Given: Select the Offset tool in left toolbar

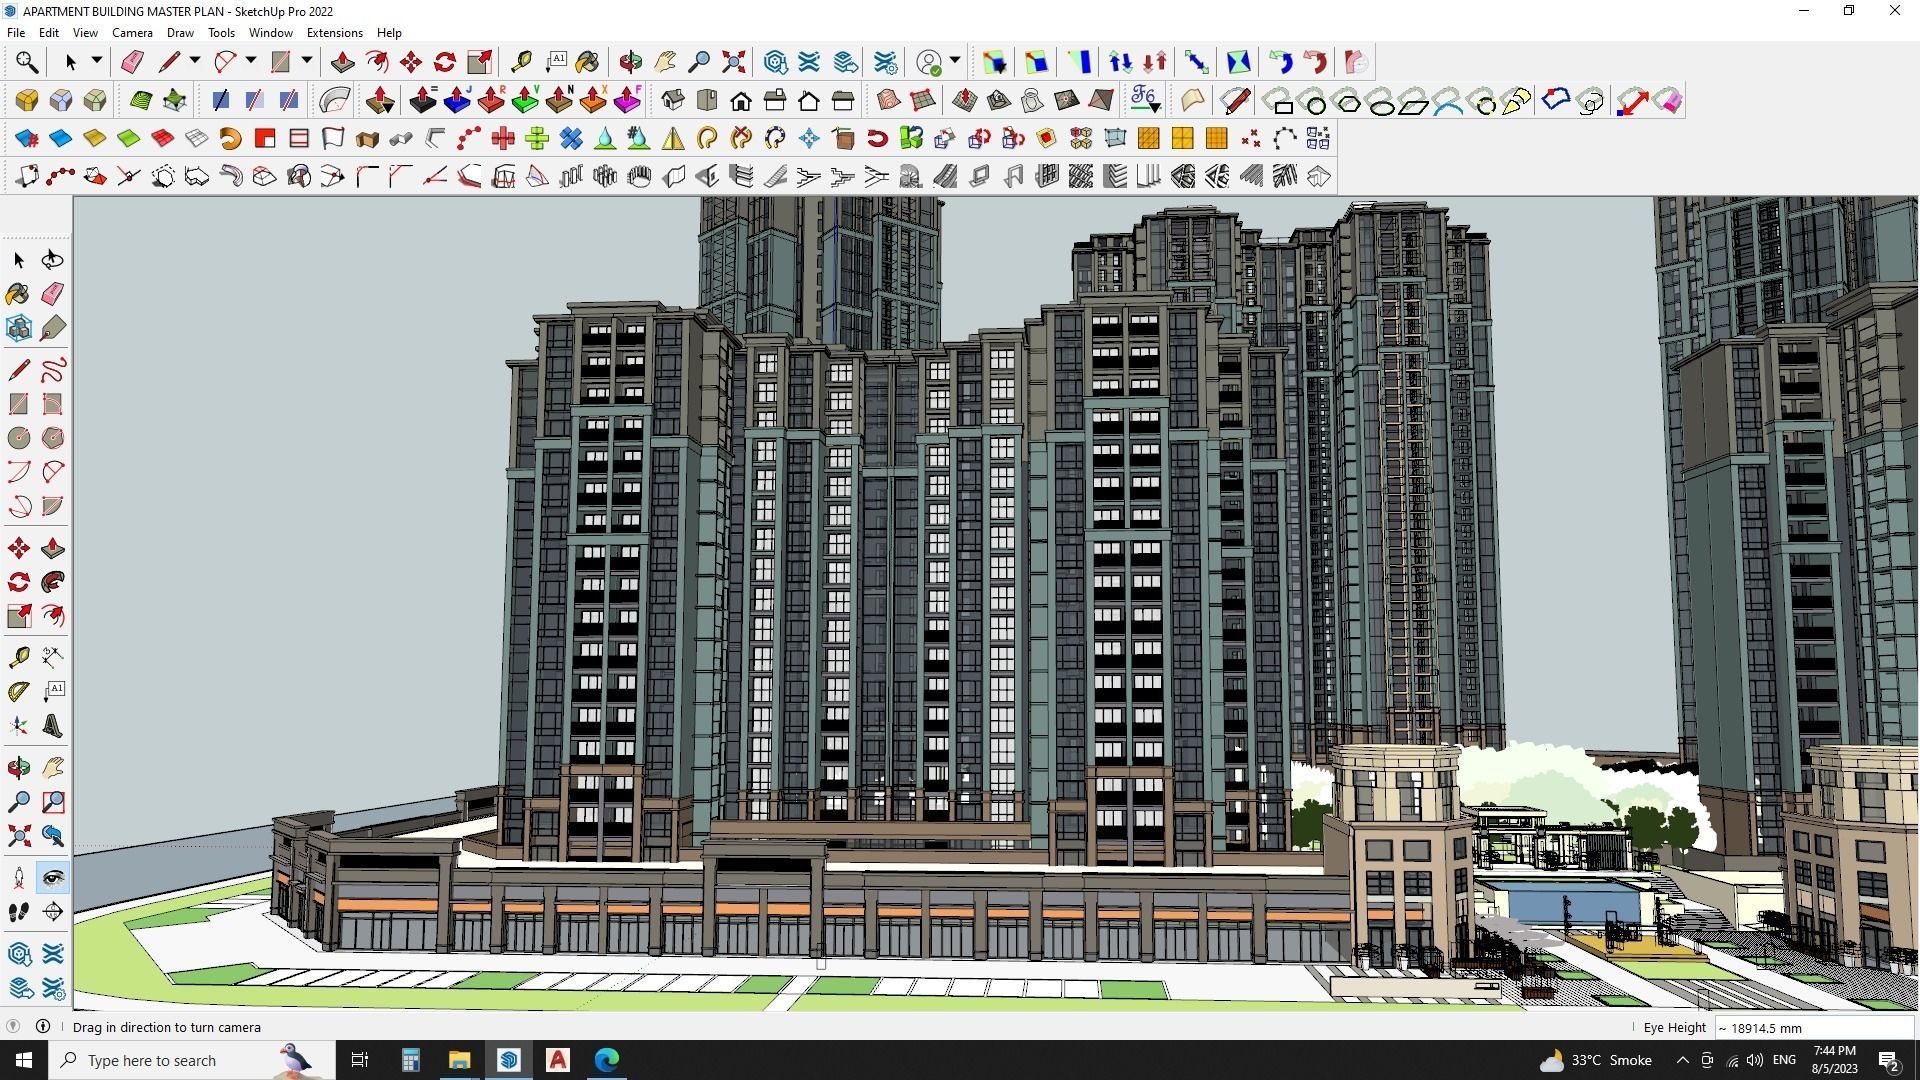Looking at the screenshot, I should [53, 616].
